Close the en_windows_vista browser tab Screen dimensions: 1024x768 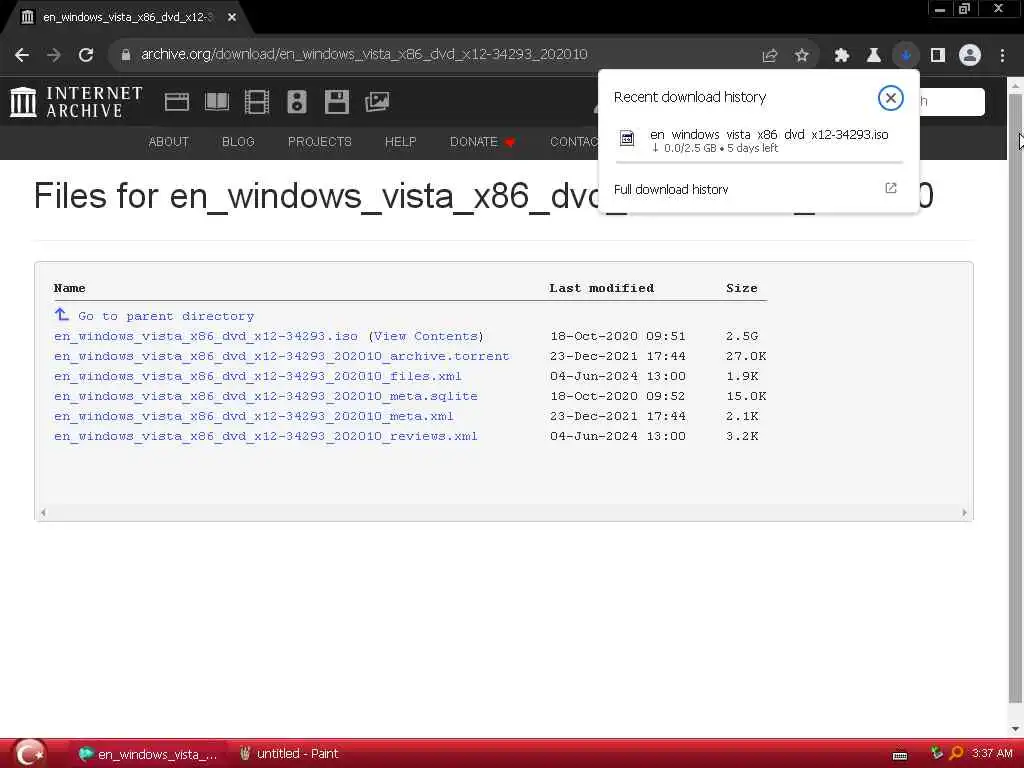(232, 18)
